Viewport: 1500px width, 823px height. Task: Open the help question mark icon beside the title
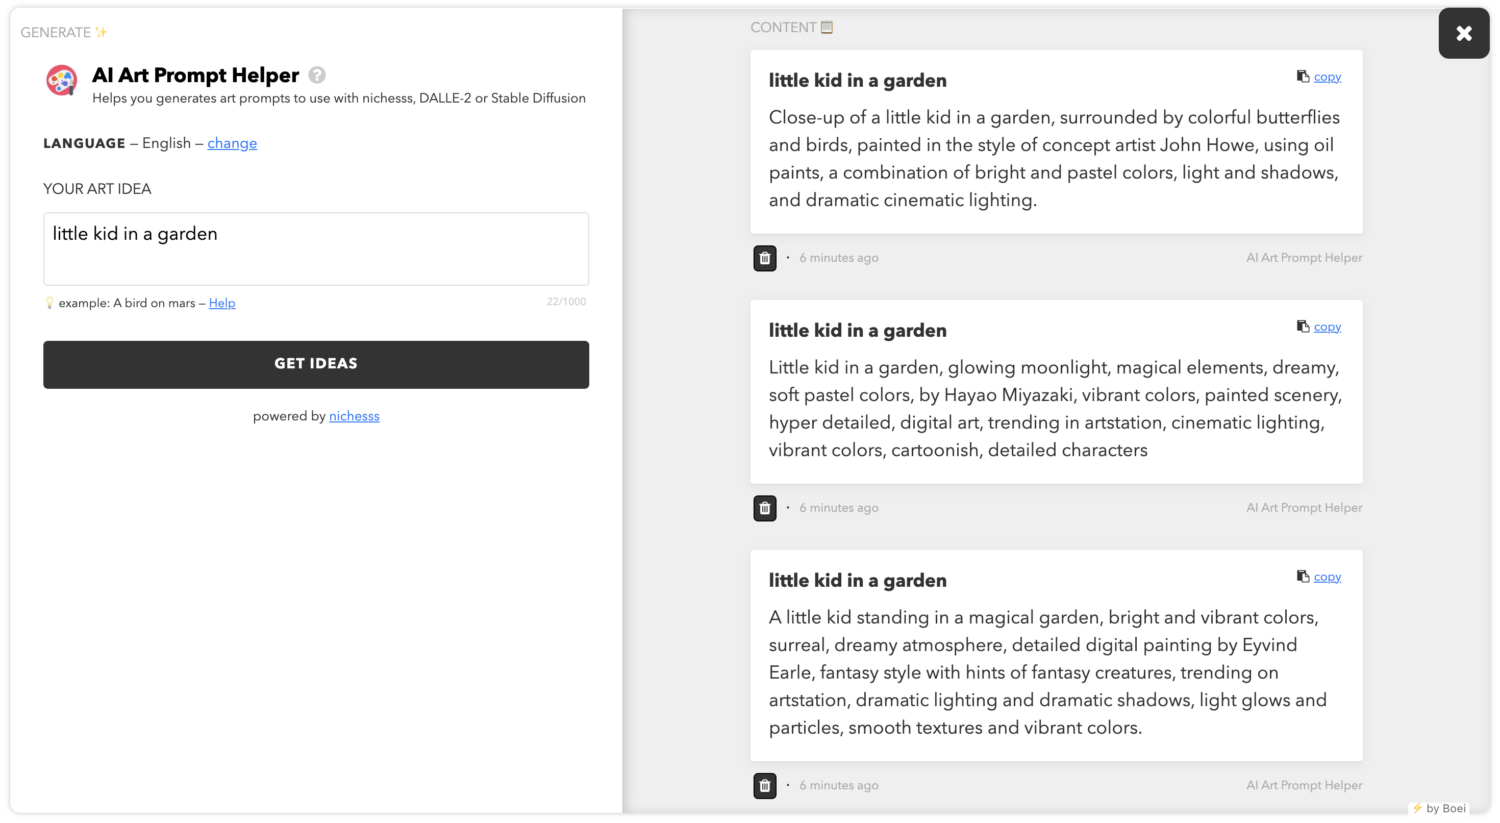tap(317, 75)
